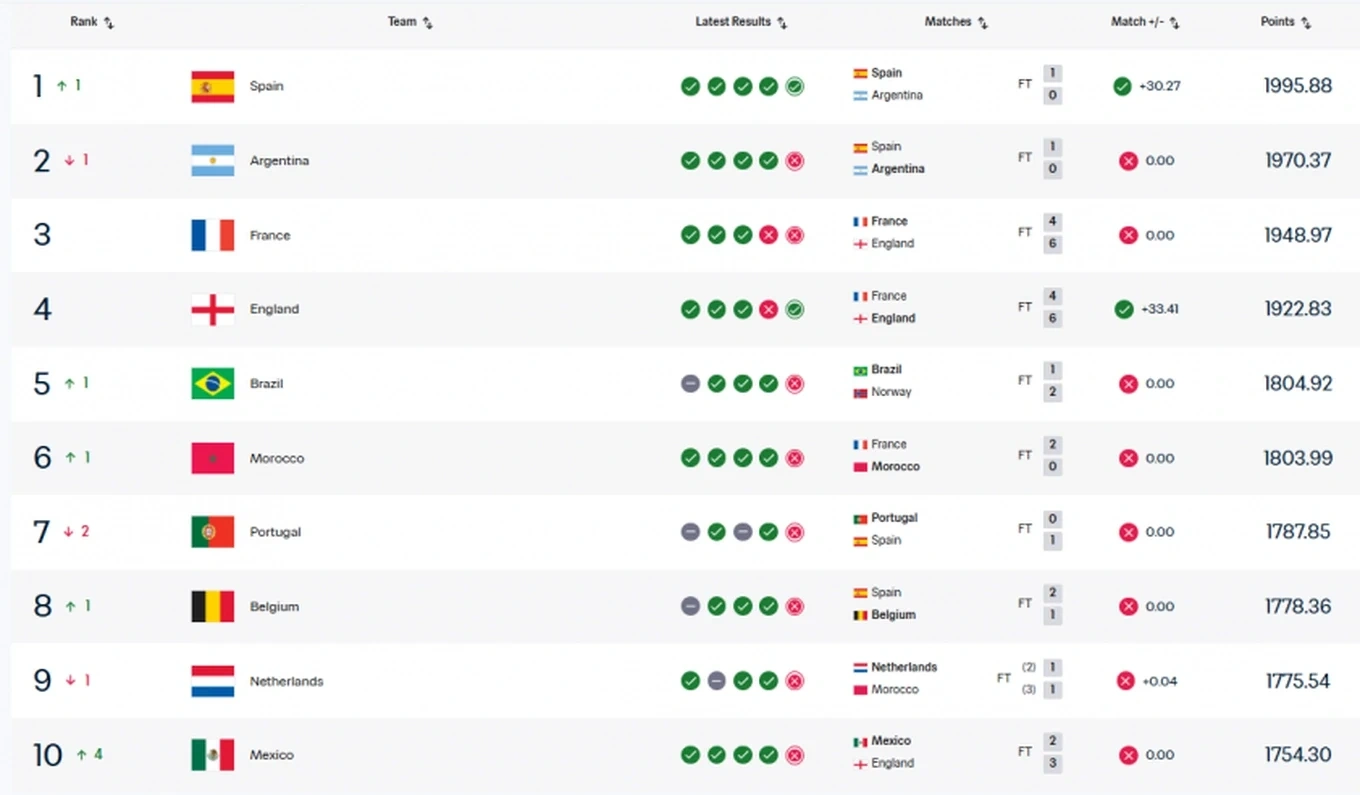
Task: Open team name France in rank 3 row
Action: [270, 236]
